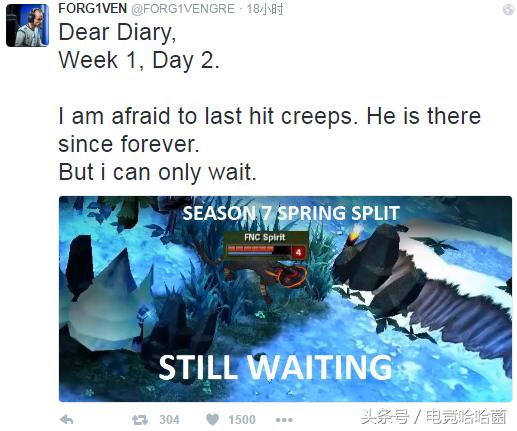Image resolution: width=517 pixels, height=431 pixels.
Task: Visit the @FORG1VENGRE handle link
Action: coord(183,9)
